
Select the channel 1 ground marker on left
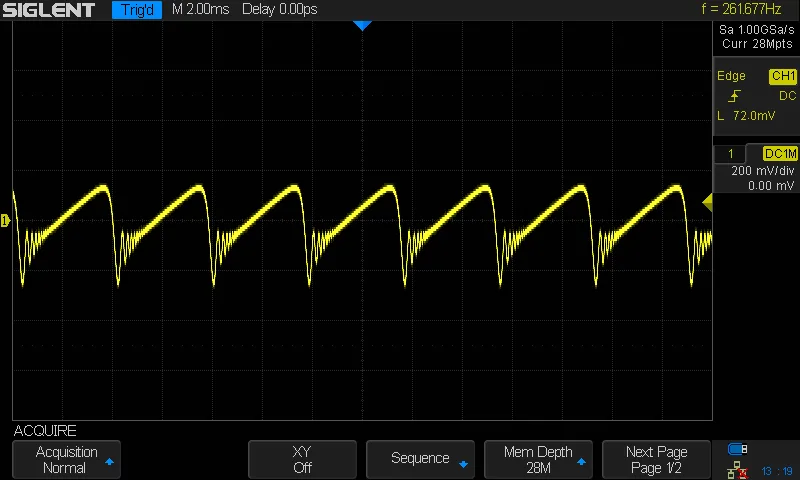(5, 220)
